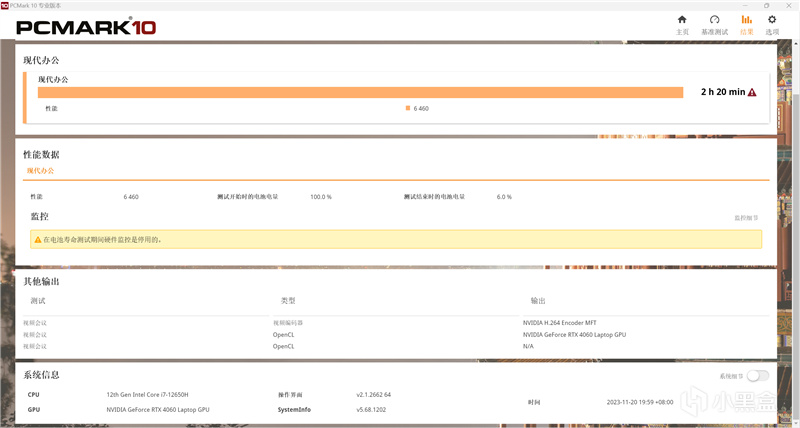Viewport: 800px width, 428px height.
Task: Click the 其他输出 section heading
Action: (41, 282)
